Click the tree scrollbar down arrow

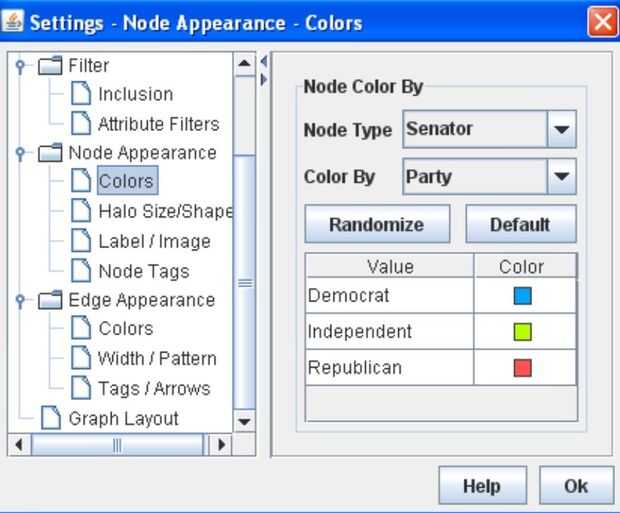[x=244, y=420]
